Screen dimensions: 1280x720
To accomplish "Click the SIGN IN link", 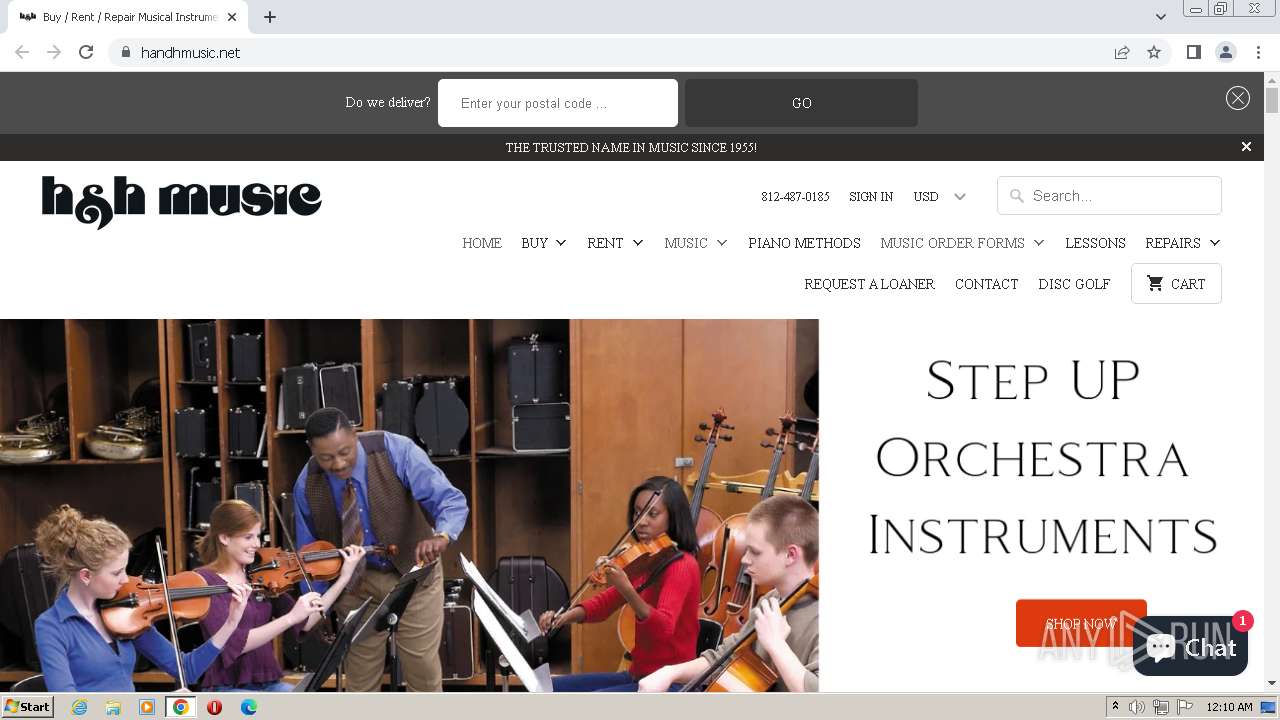I will pos(871,197).
